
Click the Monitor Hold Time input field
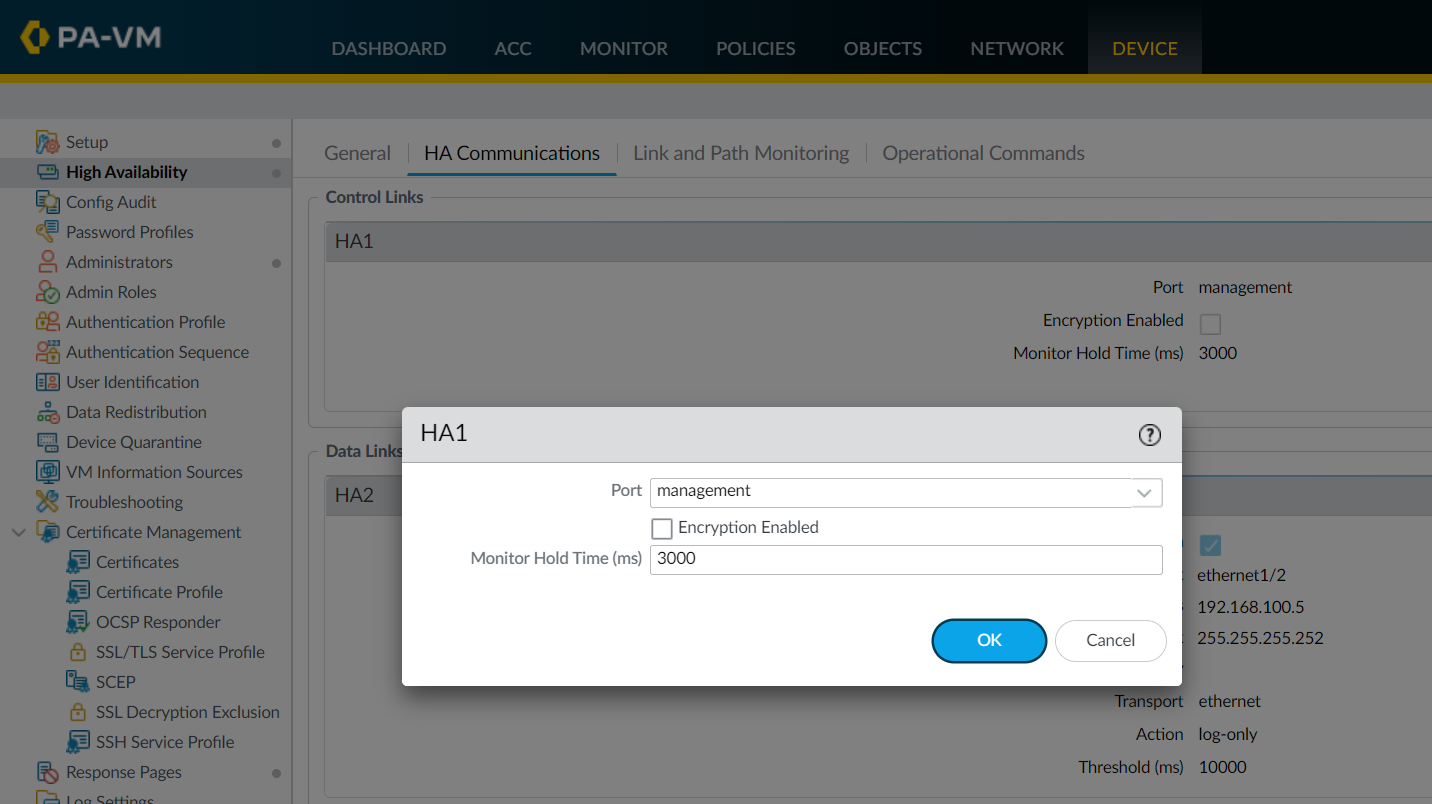[x=905, y=560]
